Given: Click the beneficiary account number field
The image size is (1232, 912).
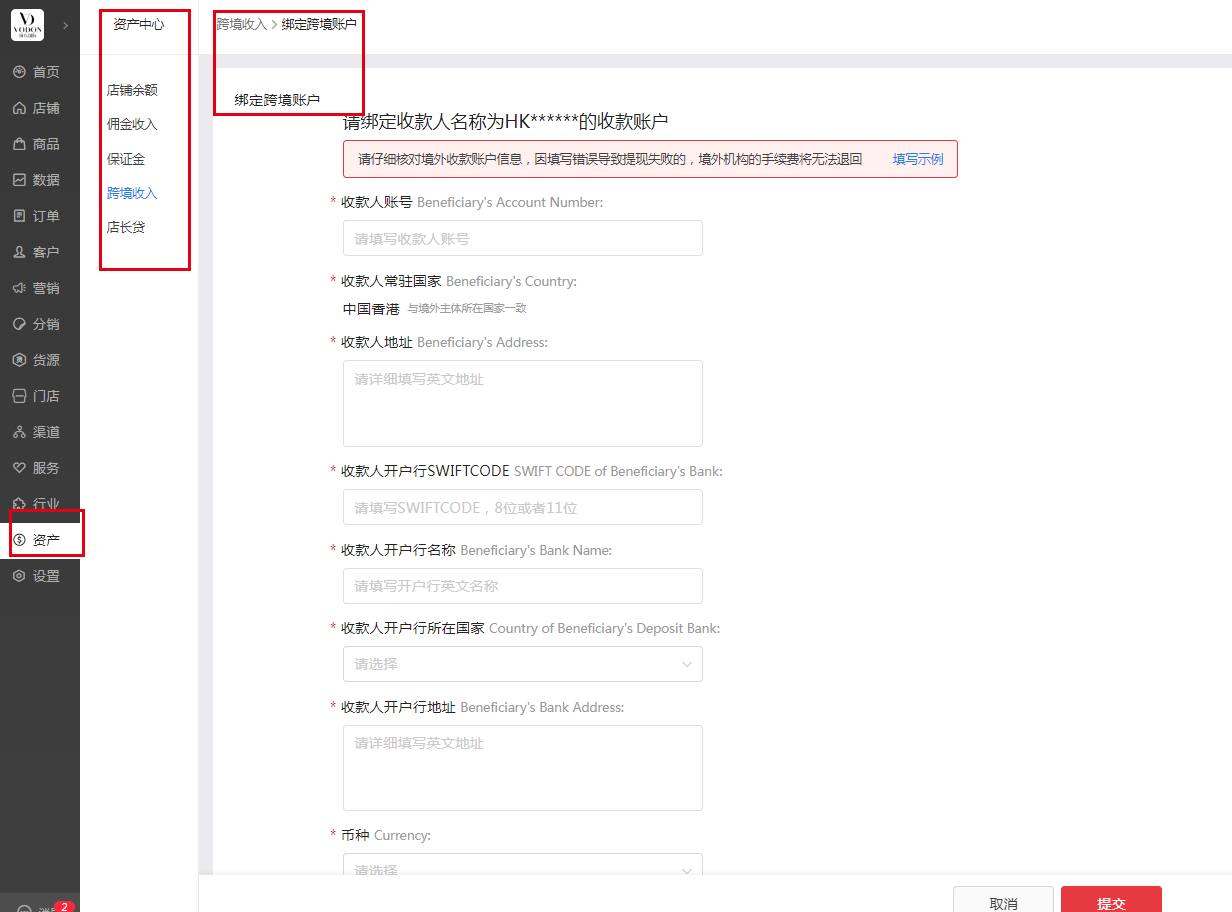Looking at the screenshot, I should click(522, 238).
